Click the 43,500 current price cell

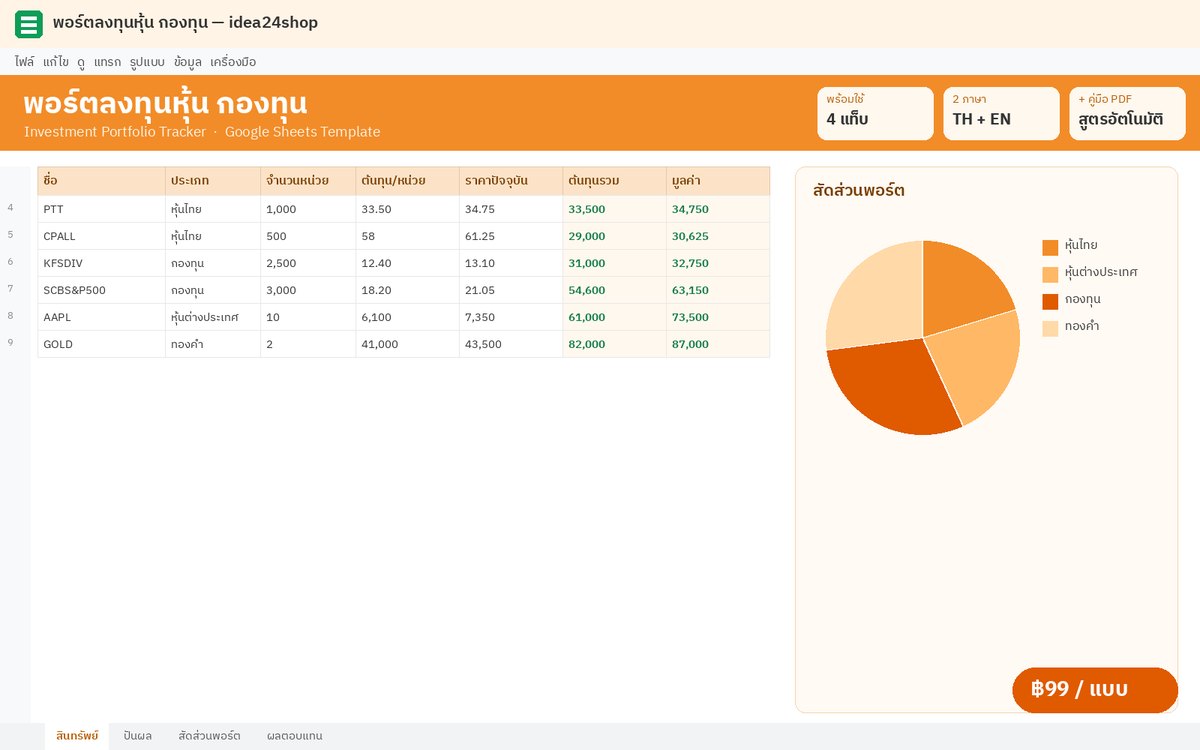point(511,344)
